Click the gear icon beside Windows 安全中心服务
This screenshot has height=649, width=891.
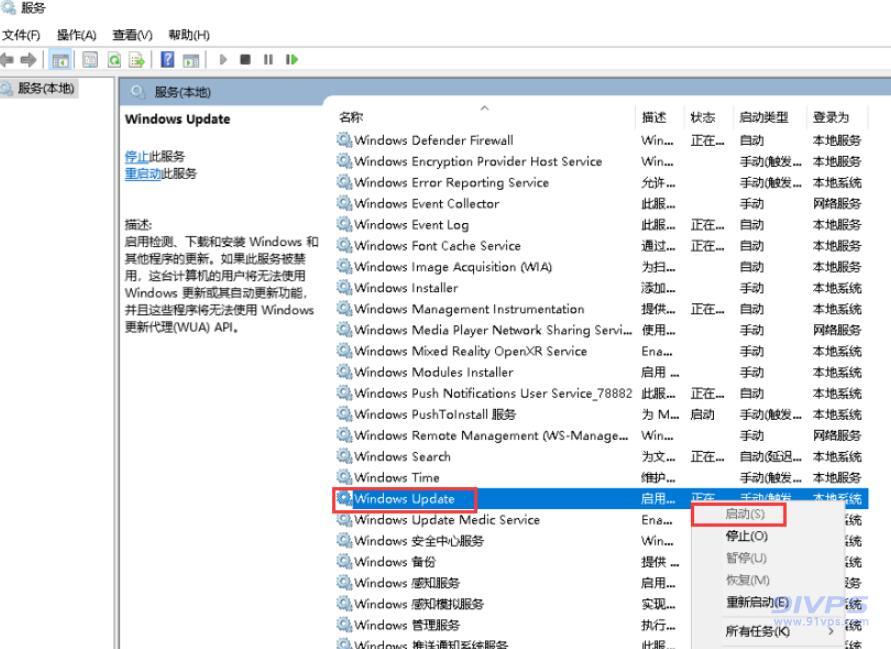(344, 540)
